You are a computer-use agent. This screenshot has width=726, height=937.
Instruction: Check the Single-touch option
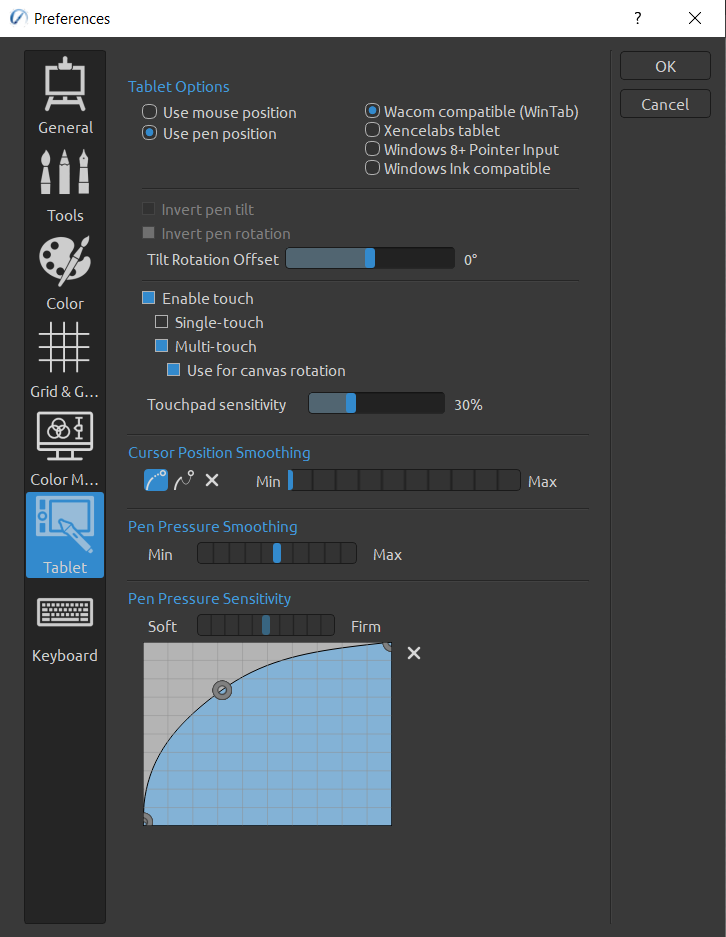coord(162,322)
